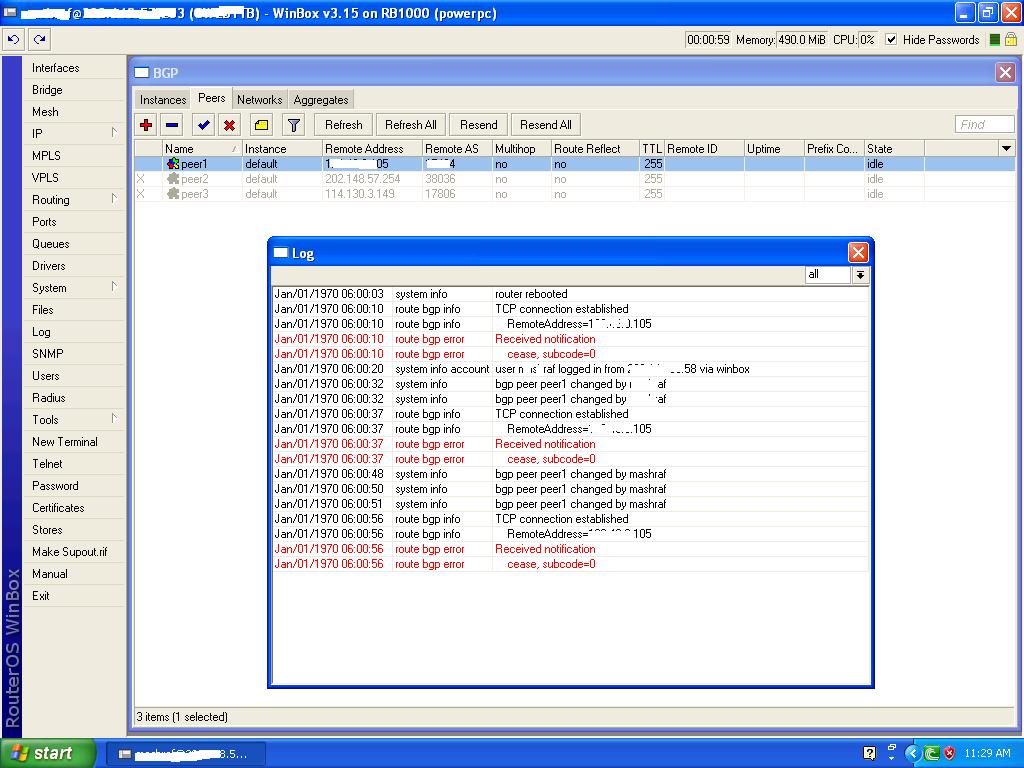Add a new BGP peer with plus icon
This screenshot has height=768, width=1024.
point(146,125)
